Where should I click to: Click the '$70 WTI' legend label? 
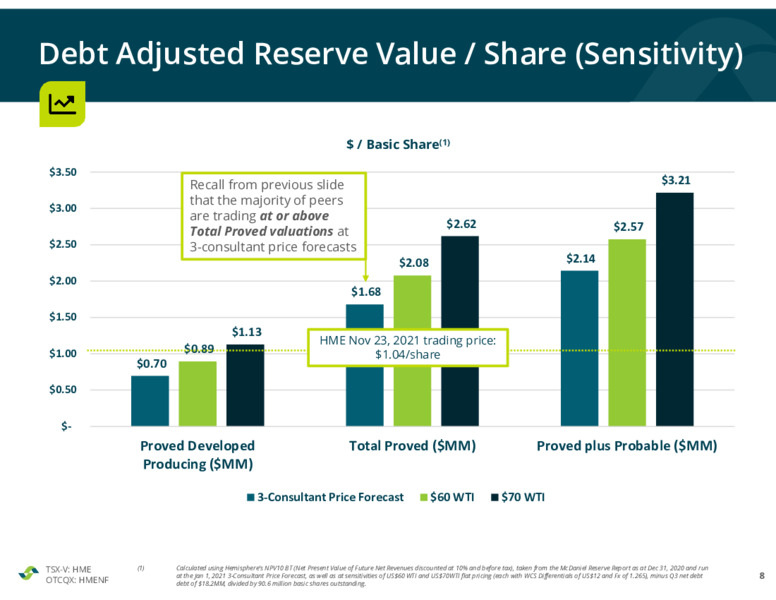click(x=523, y=497)
